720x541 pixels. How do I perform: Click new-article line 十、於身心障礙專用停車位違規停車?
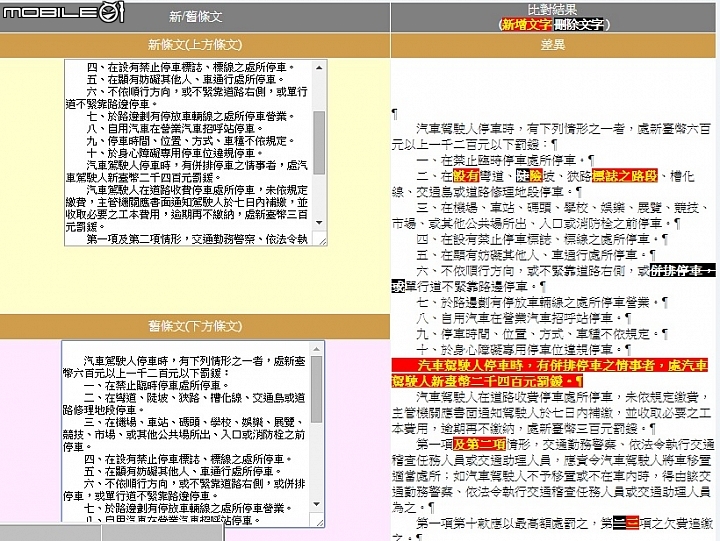tap(175, 153)
